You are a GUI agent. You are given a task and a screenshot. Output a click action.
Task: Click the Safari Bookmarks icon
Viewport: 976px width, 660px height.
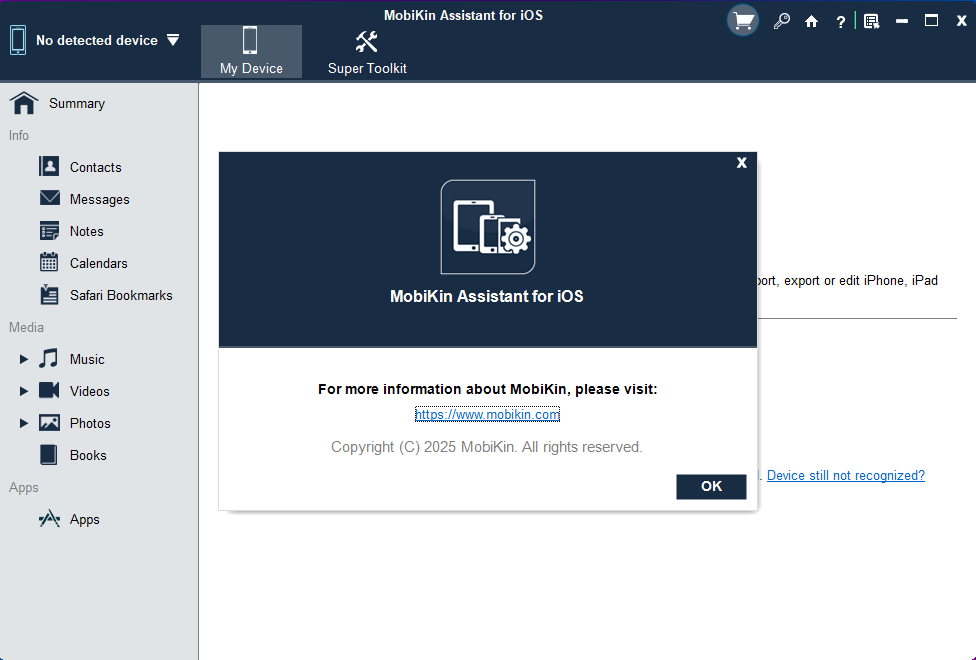pos(49,295)
